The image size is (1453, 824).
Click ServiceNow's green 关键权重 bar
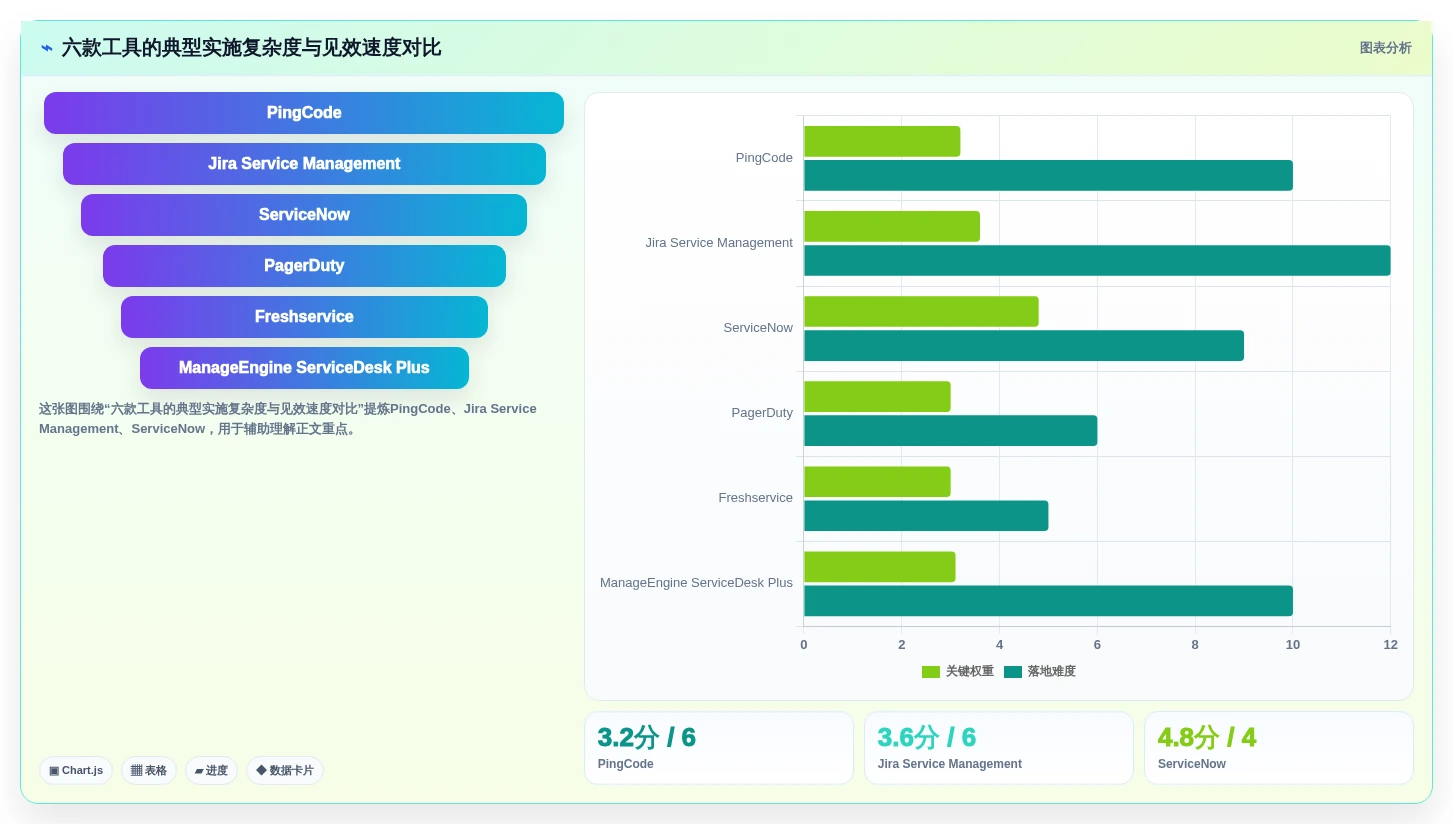tap(921, 311)
